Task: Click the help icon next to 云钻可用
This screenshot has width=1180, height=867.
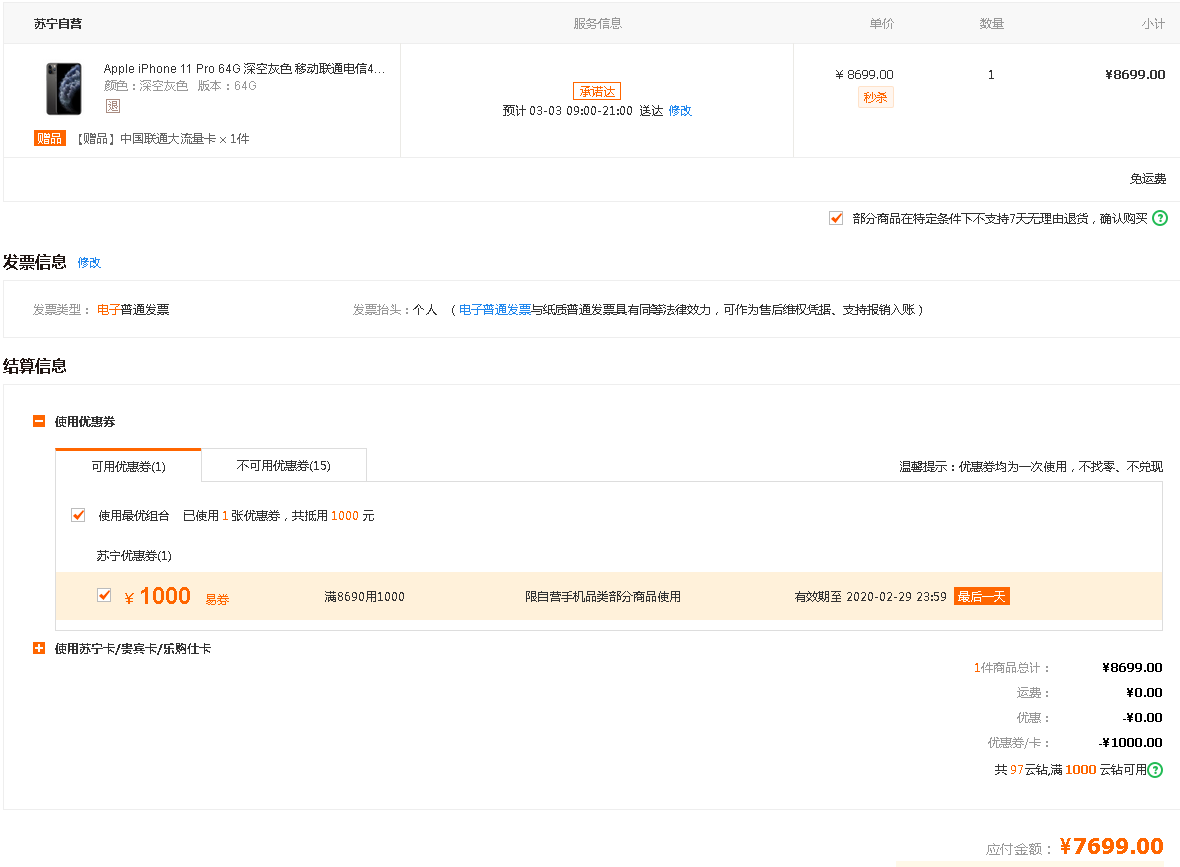Action: click(1155, 770)
